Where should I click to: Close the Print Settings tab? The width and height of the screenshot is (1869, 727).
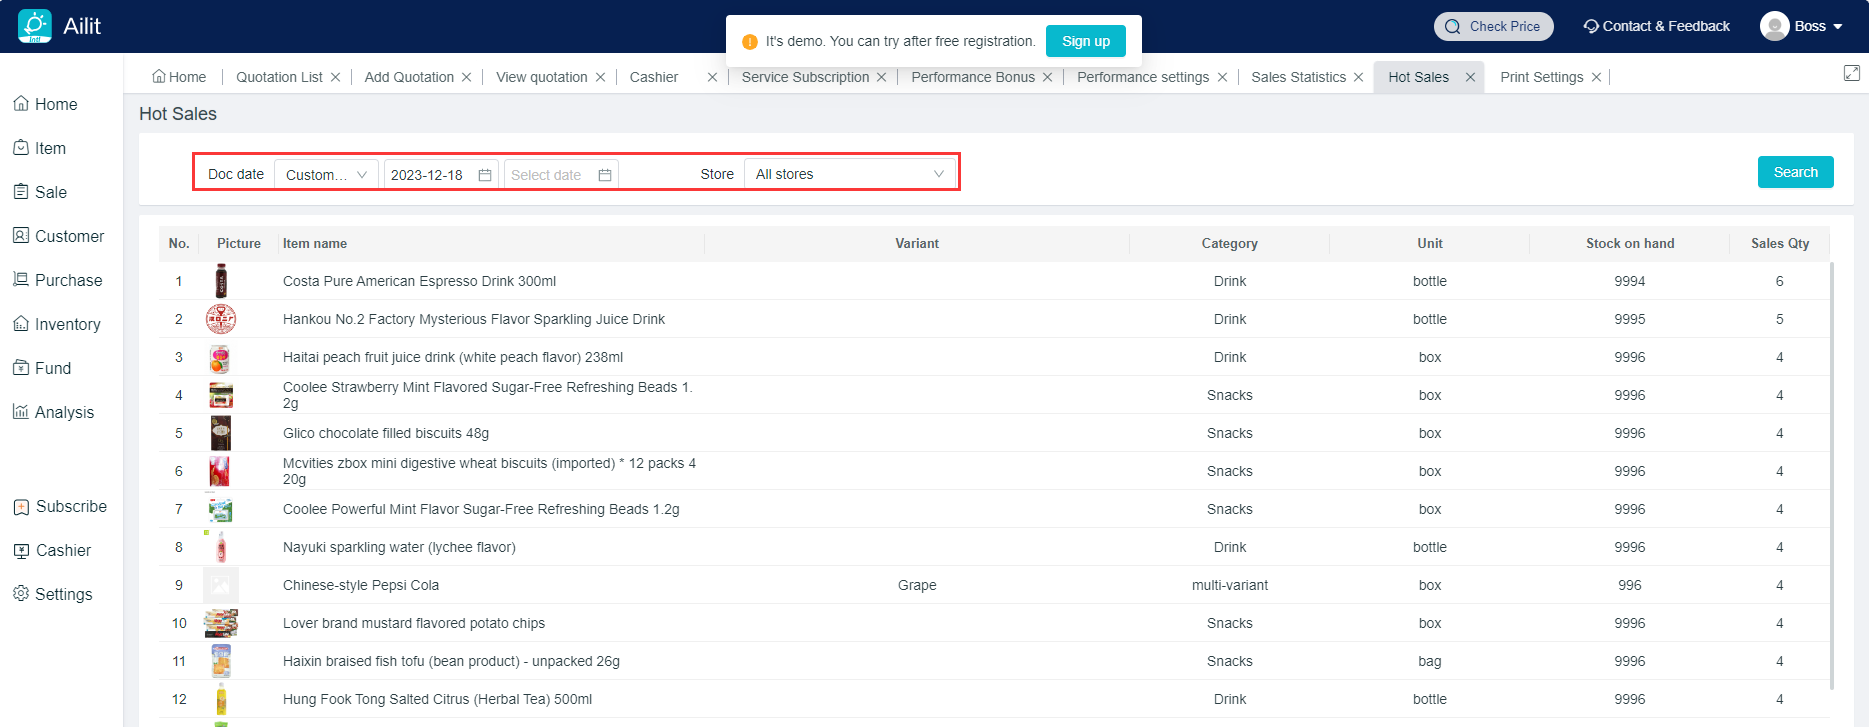1596,77
